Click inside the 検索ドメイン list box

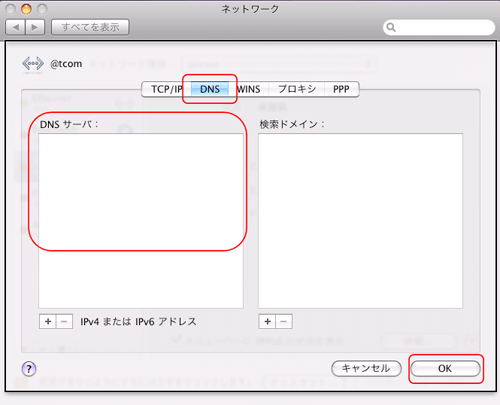[360, 221]
